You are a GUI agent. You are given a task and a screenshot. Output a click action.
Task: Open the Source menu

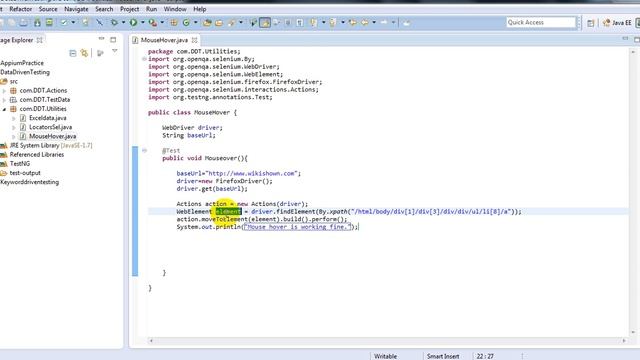pyautogui.click(x=48, y=9)
